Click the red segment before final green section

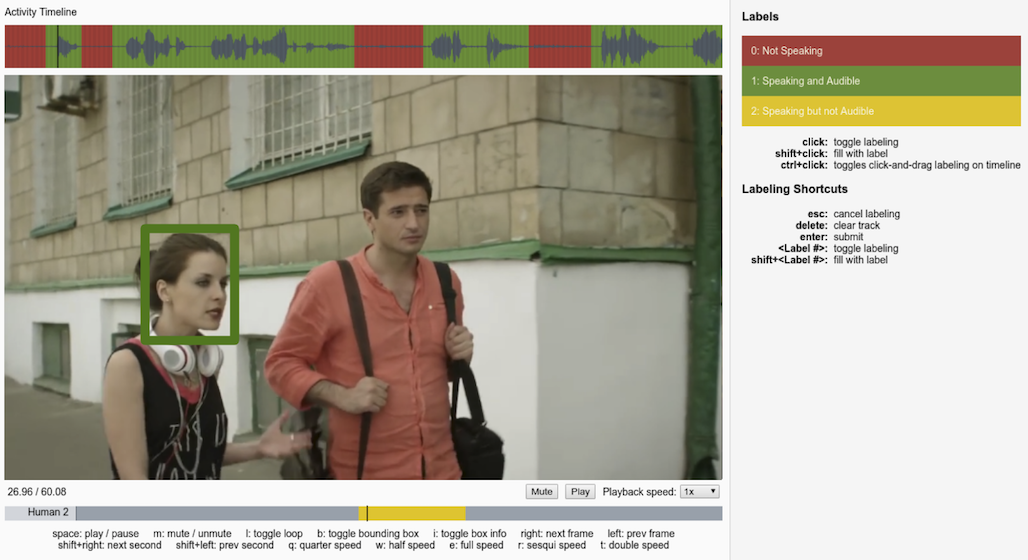[560, 47]
